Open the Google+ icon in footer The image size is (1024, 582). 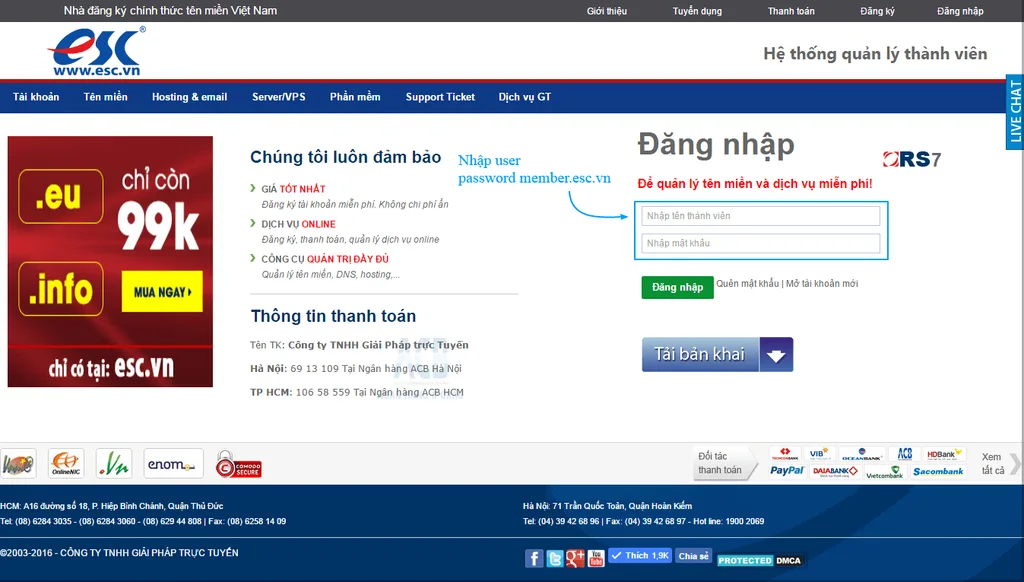(575, 558)
